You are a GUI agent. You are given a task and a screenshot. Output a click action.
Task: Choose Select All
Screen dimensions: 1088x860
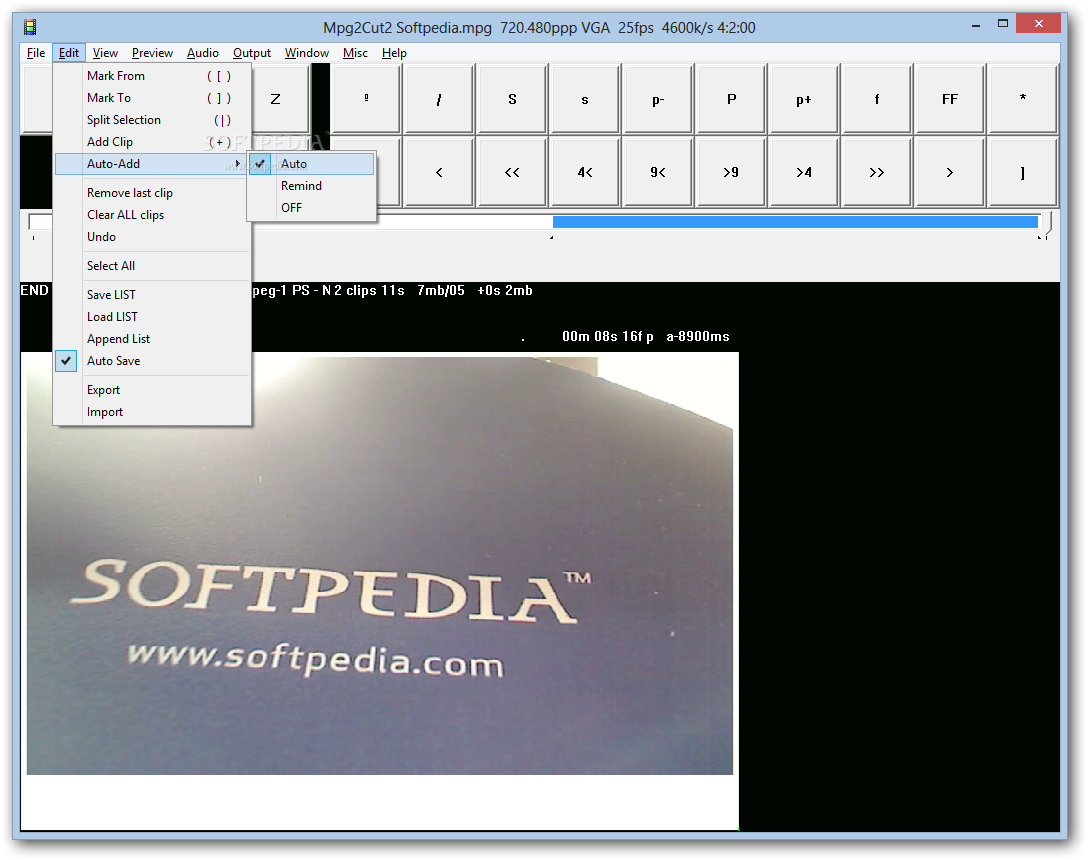coord(153,266)
